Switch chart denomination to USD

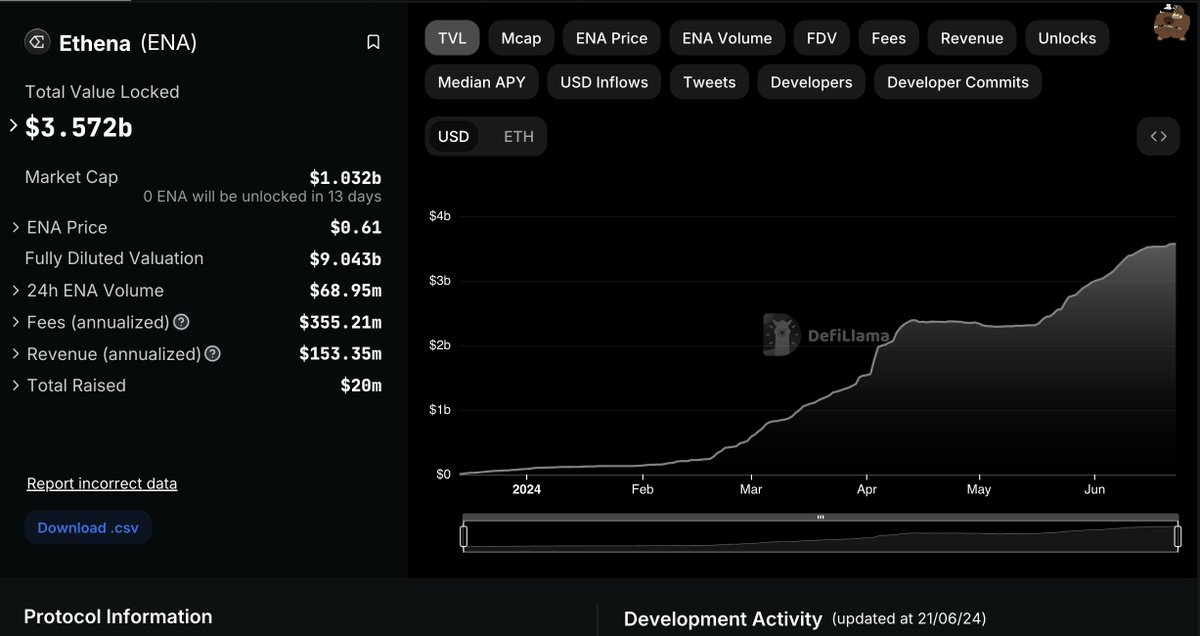click(454, 136)
